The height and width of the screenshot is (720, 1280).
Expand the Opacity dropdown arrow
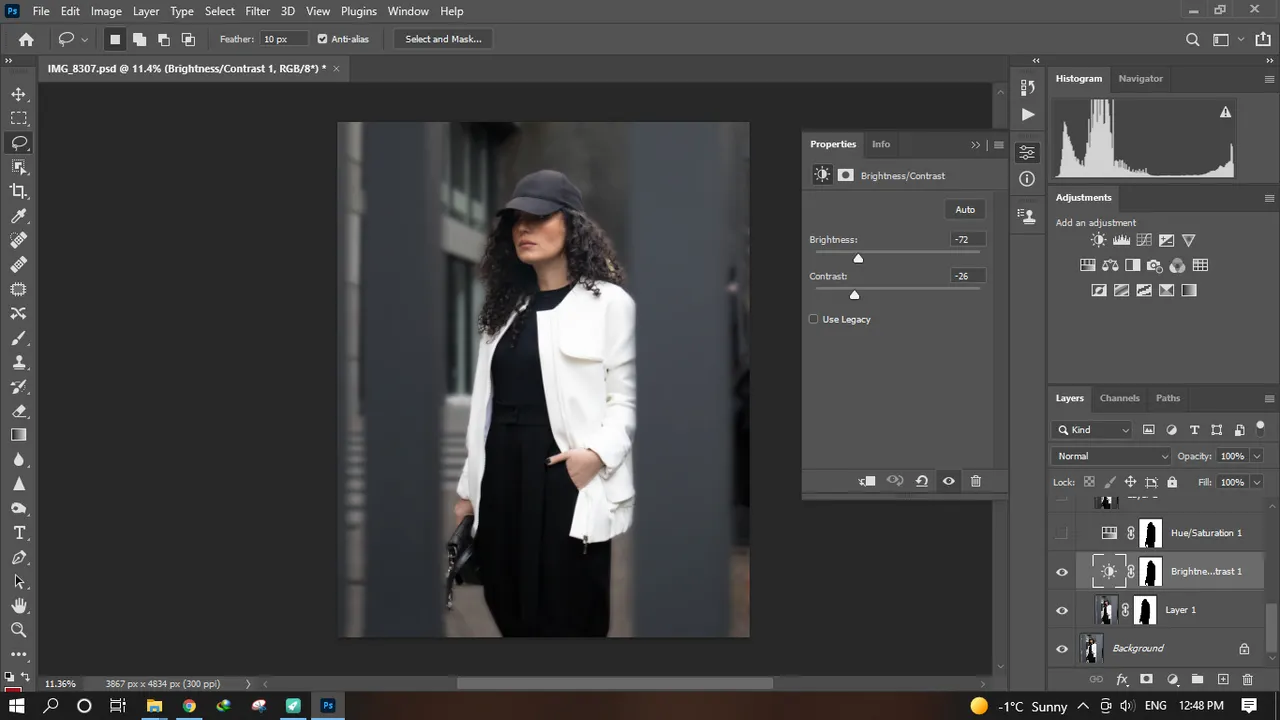[1257, 456]
